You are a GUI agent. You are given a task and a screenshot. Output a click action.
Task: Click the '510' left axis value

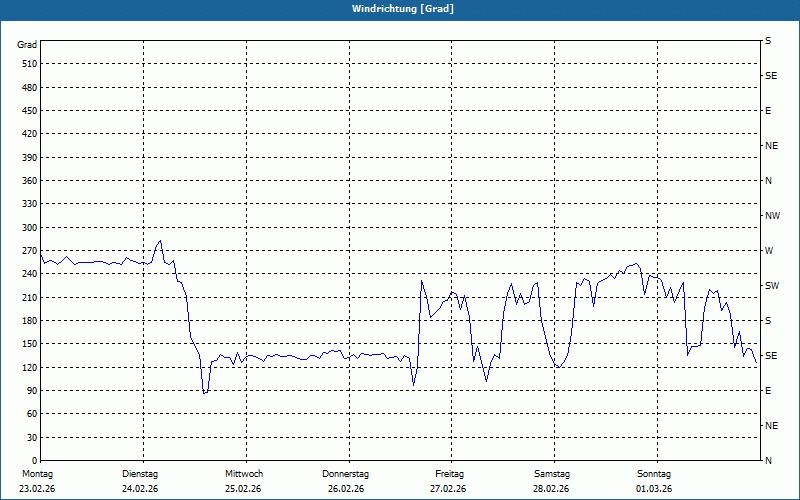click(30, 64)
